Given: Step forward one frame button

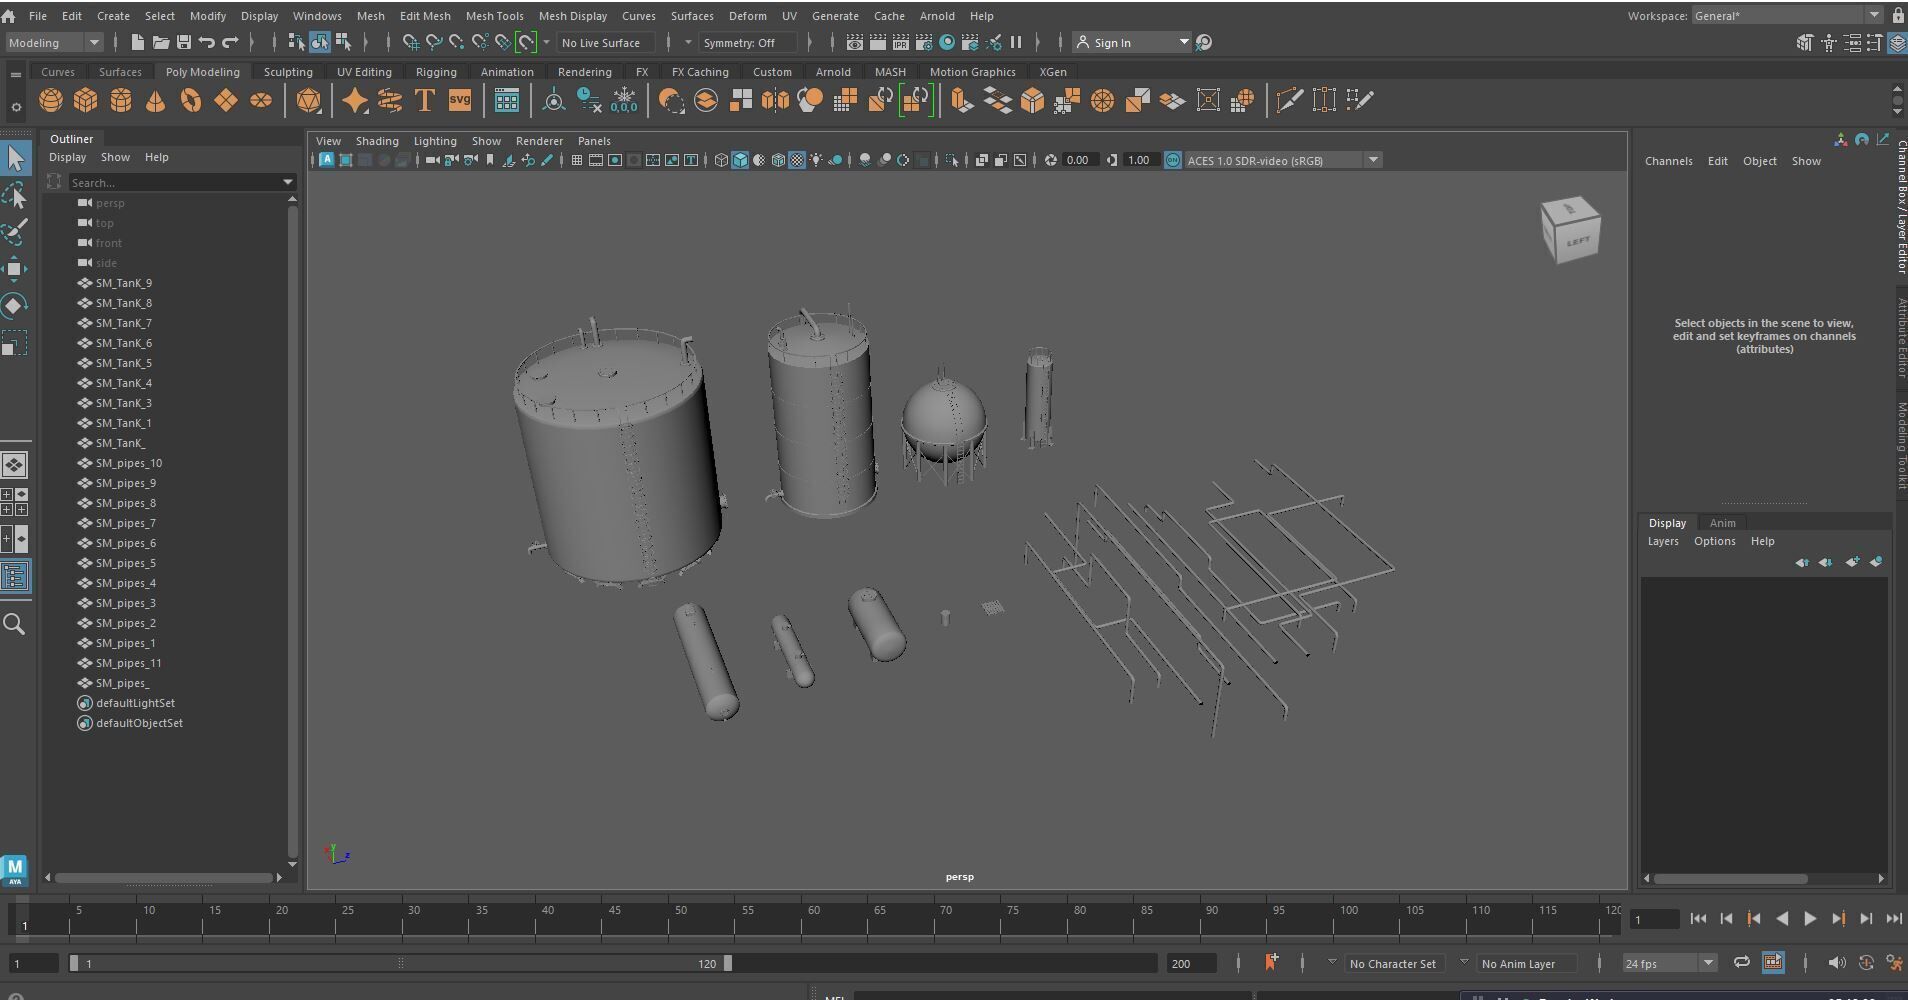Looking at the screenshot, I should tap(1866, 918).
